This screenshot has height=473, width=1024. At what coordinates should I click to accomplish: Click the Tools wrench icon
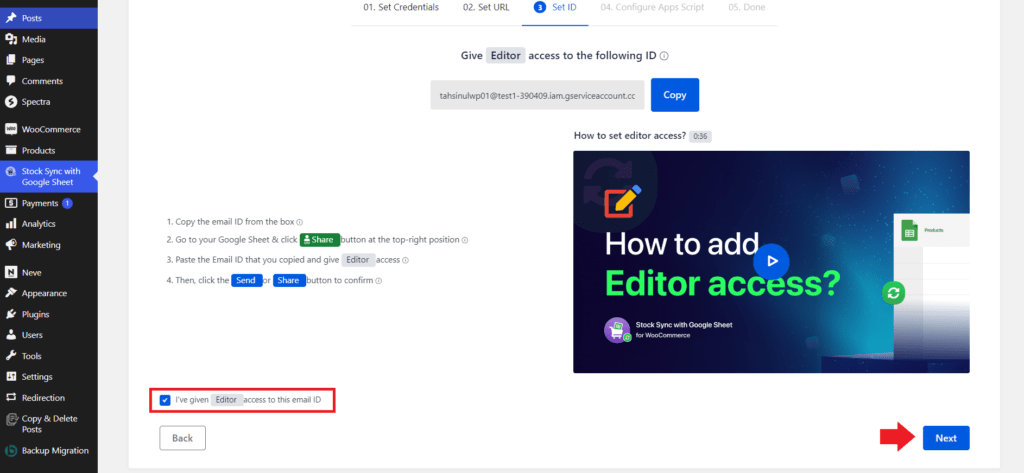[10, 356]
